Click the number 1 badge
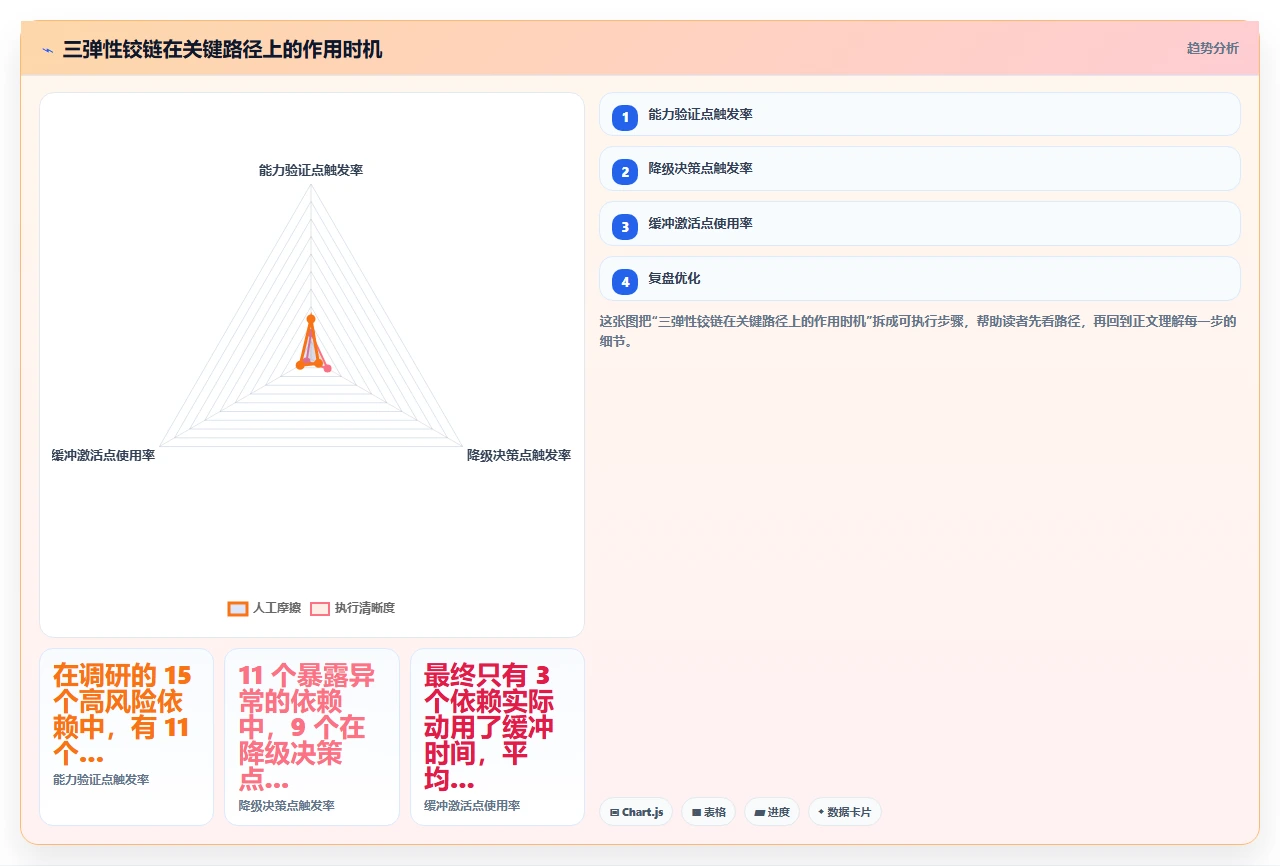 [x=625, y=117]
